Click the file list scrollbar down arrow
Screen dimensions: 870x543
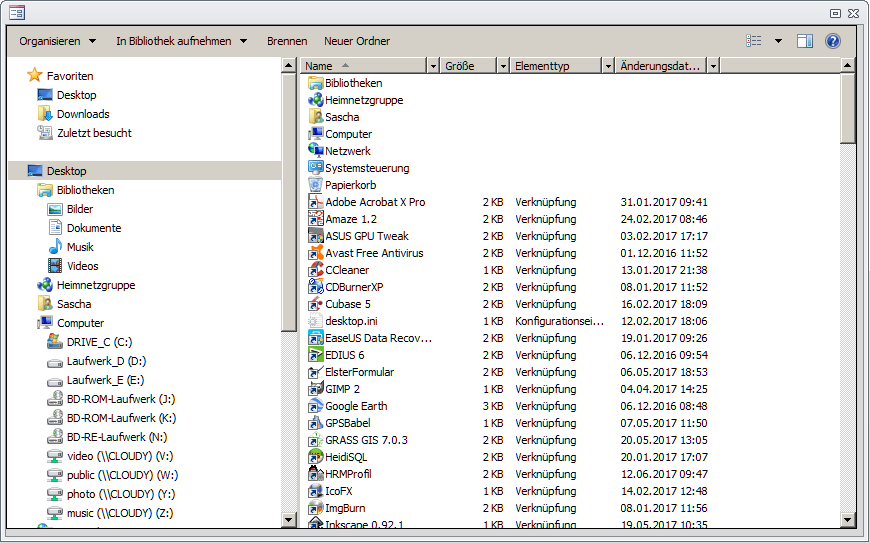[x=847, y=520]
